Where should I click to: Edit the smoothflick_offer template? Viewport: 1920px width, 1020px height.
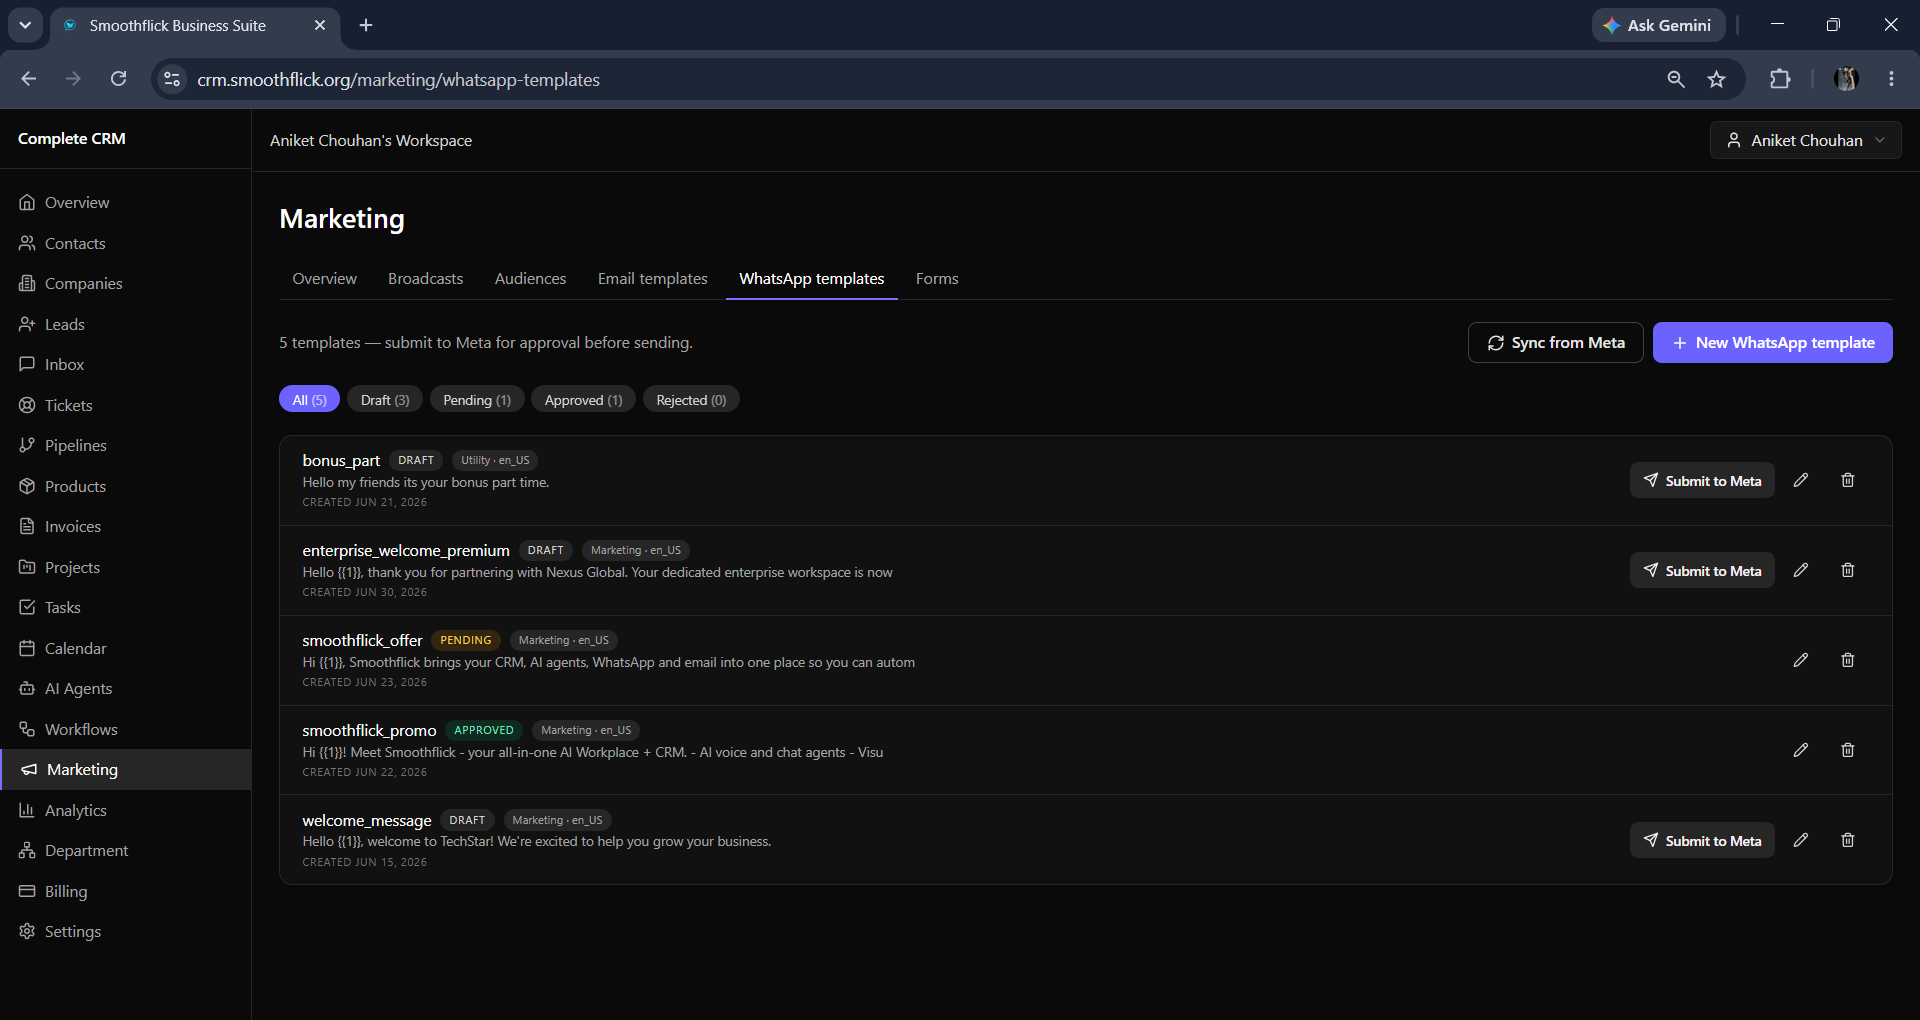(x=1801, y=660)
